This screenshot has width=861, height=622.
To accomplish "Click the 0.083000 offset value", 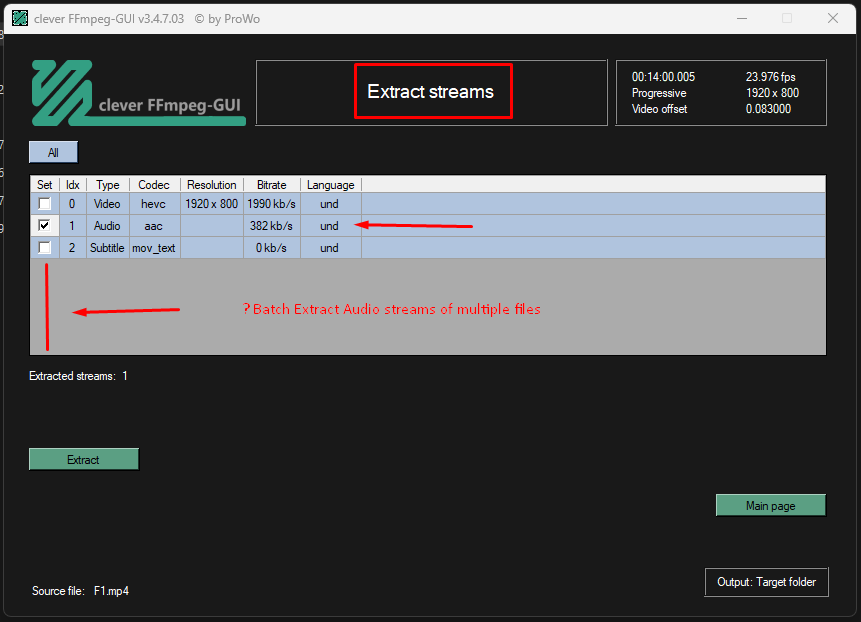I will (x=768, y=109).
